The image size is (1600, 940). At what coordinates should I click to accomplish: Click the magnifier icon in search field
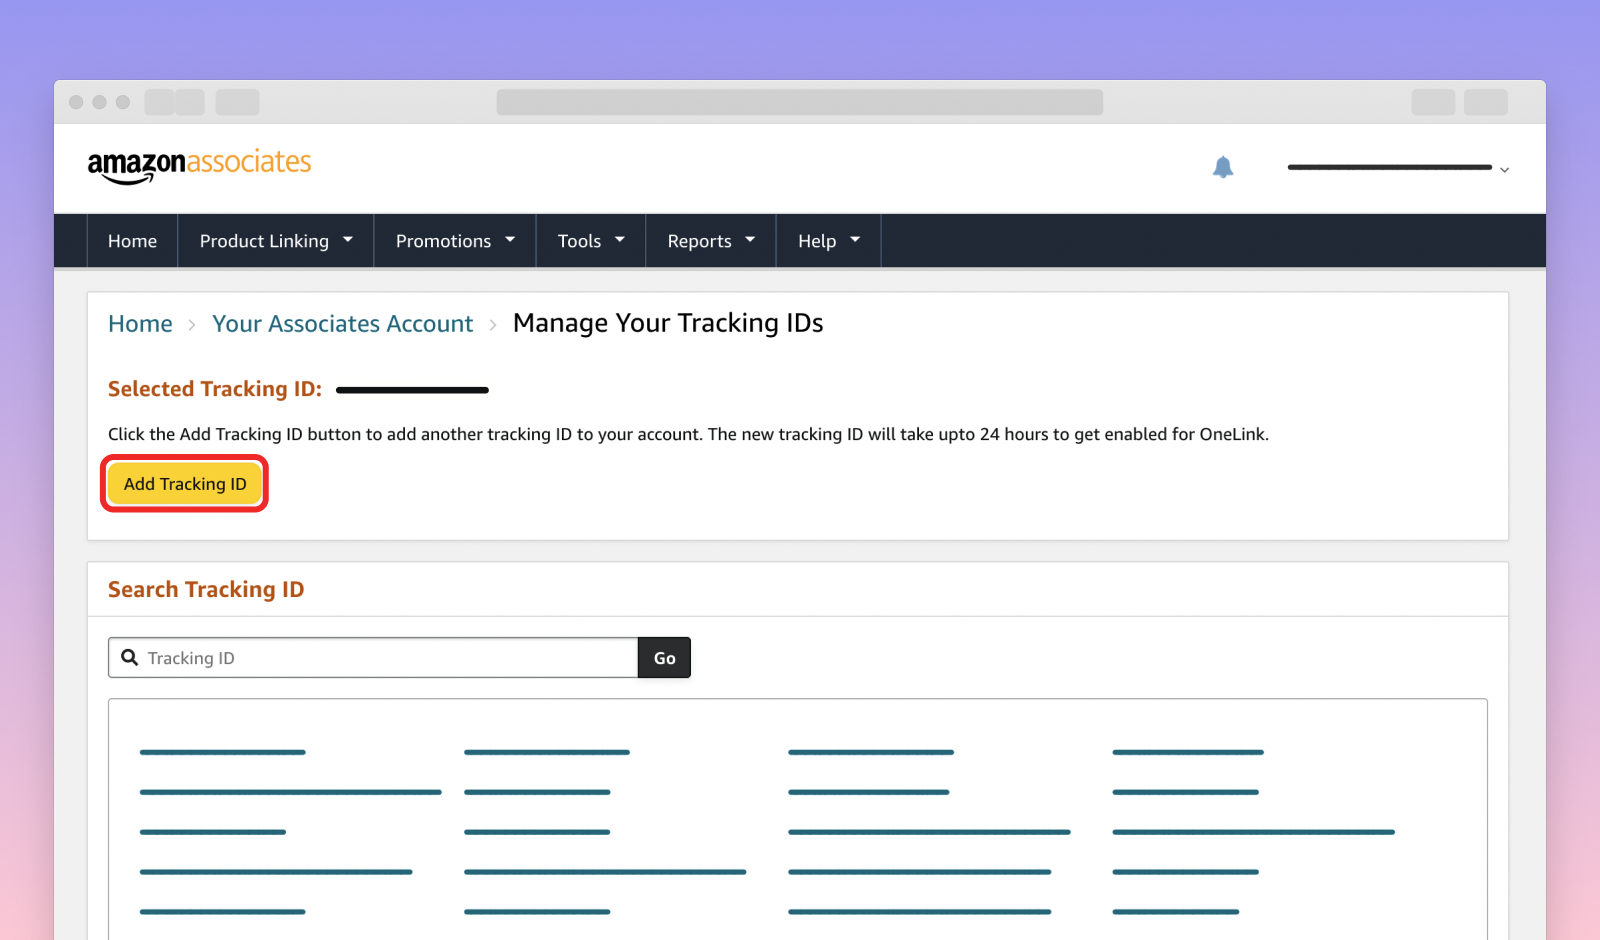(130, 658)
